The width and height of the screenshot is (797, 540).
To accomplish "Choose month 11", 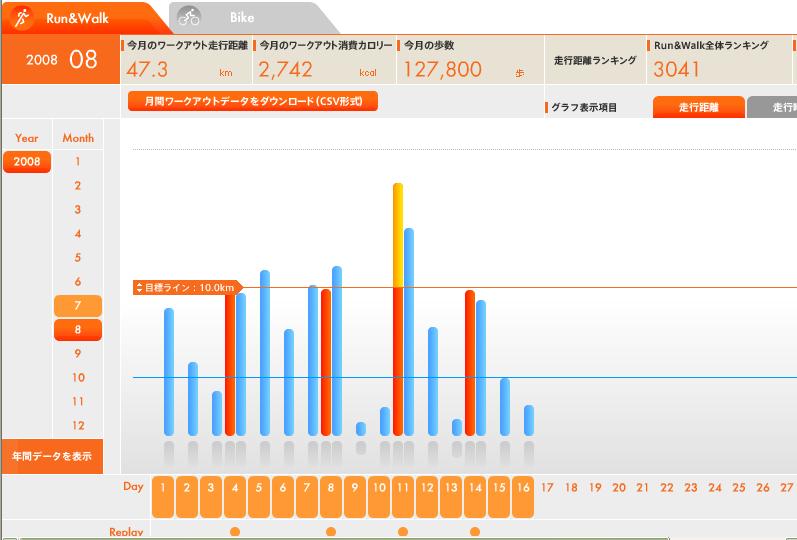I will (x=78, y=402).
